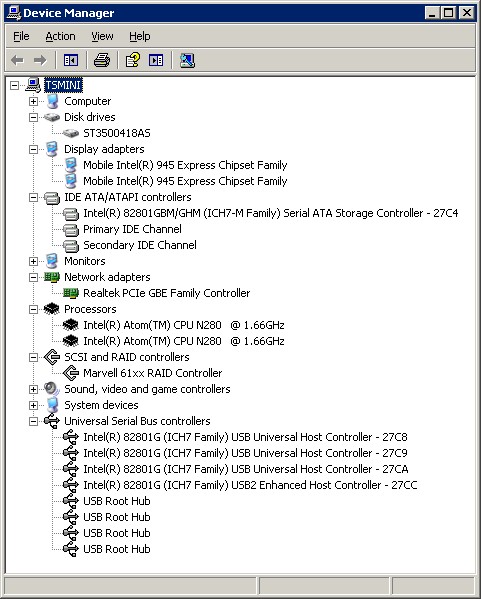Open the Action menu
This screenshot has height=599, width=481.
click(60, 36)
